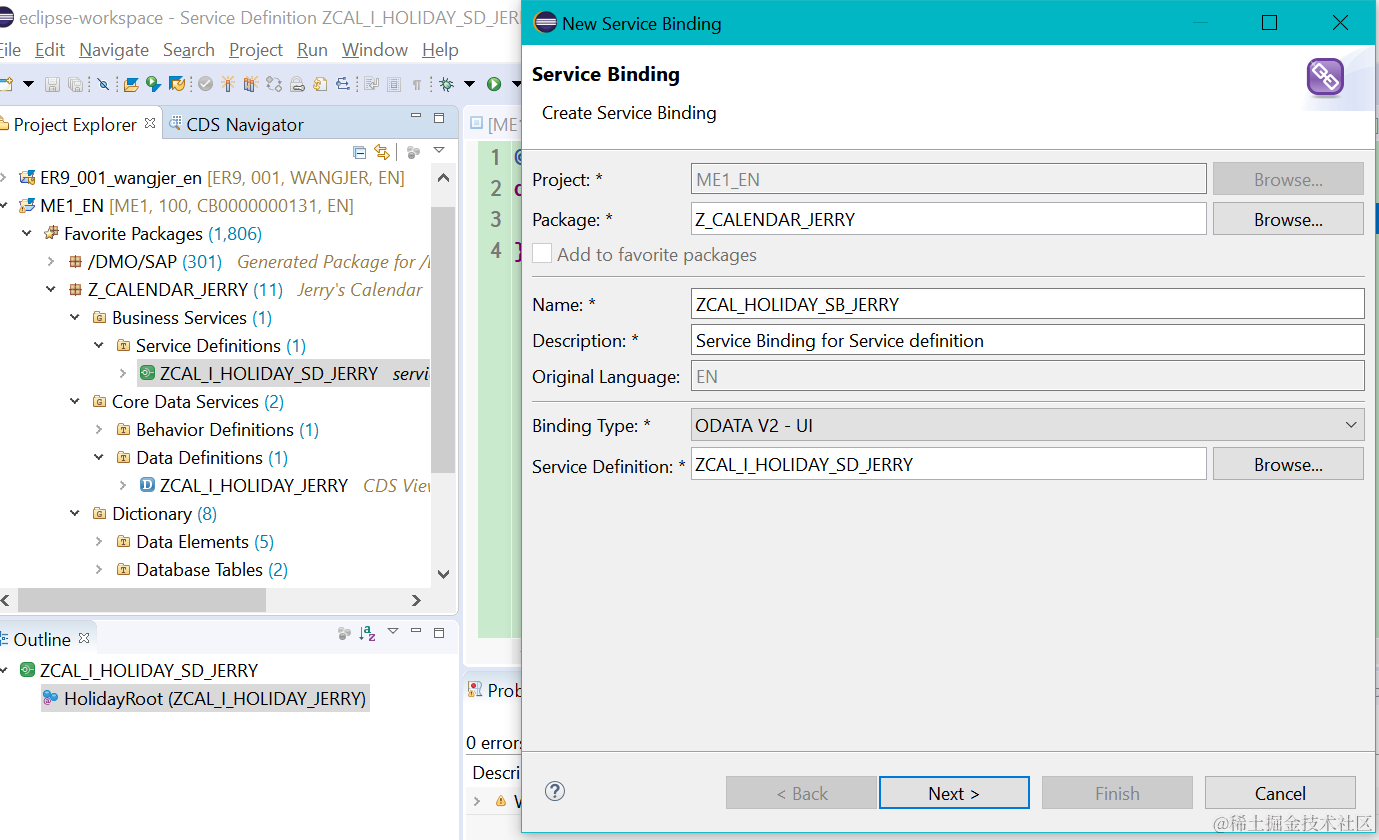The height and width of the screenshot is (840, 1379).
Task: Click the Service Definition input field
Action: (x=948, y=464)
